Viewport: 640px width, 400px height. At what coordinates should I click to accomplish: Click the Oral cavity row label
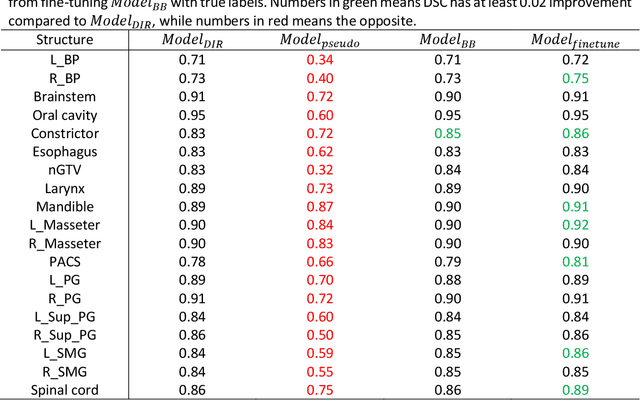(x=64, y=114)
